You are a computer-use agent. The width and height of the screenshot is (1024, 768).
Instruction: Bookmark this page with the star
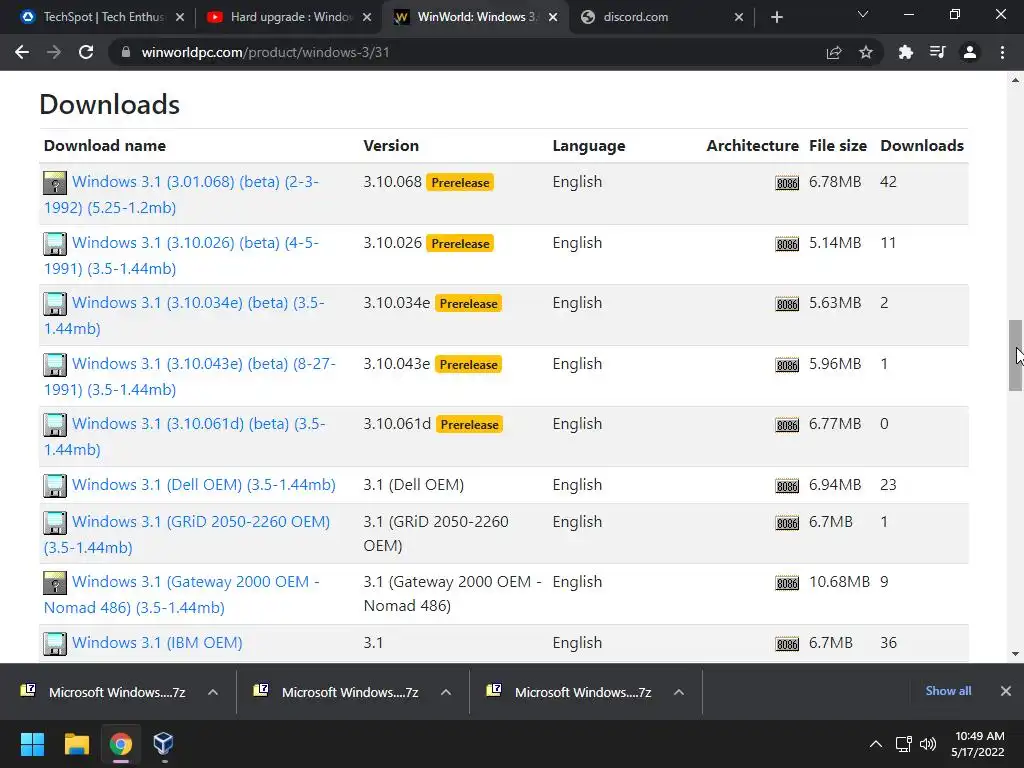click(x=866, y=52)
